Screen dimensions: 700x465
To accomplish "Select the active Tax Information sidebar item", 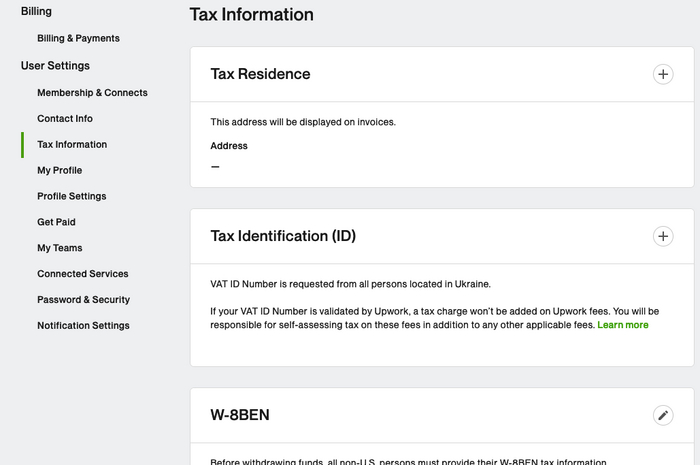I will coord(72,145).
